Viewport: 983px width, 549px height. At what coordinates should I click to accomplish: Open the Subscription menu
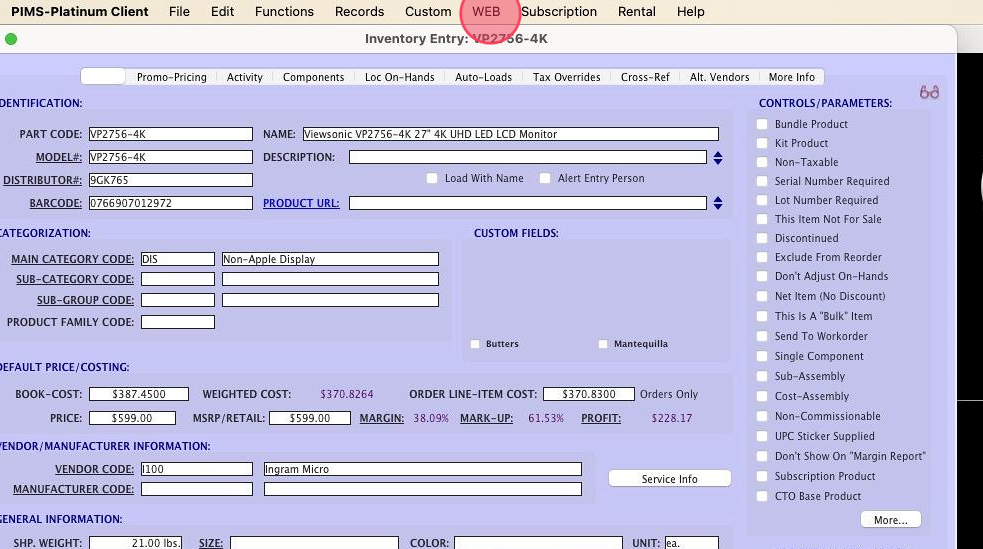(x=559, y=11)
